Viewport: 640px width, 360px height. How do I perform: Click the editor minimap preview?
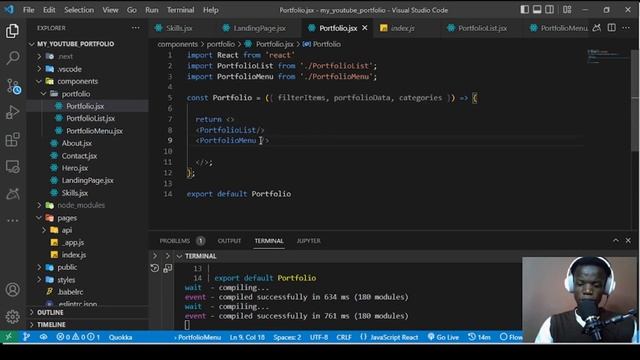click(x=607, y=56)
